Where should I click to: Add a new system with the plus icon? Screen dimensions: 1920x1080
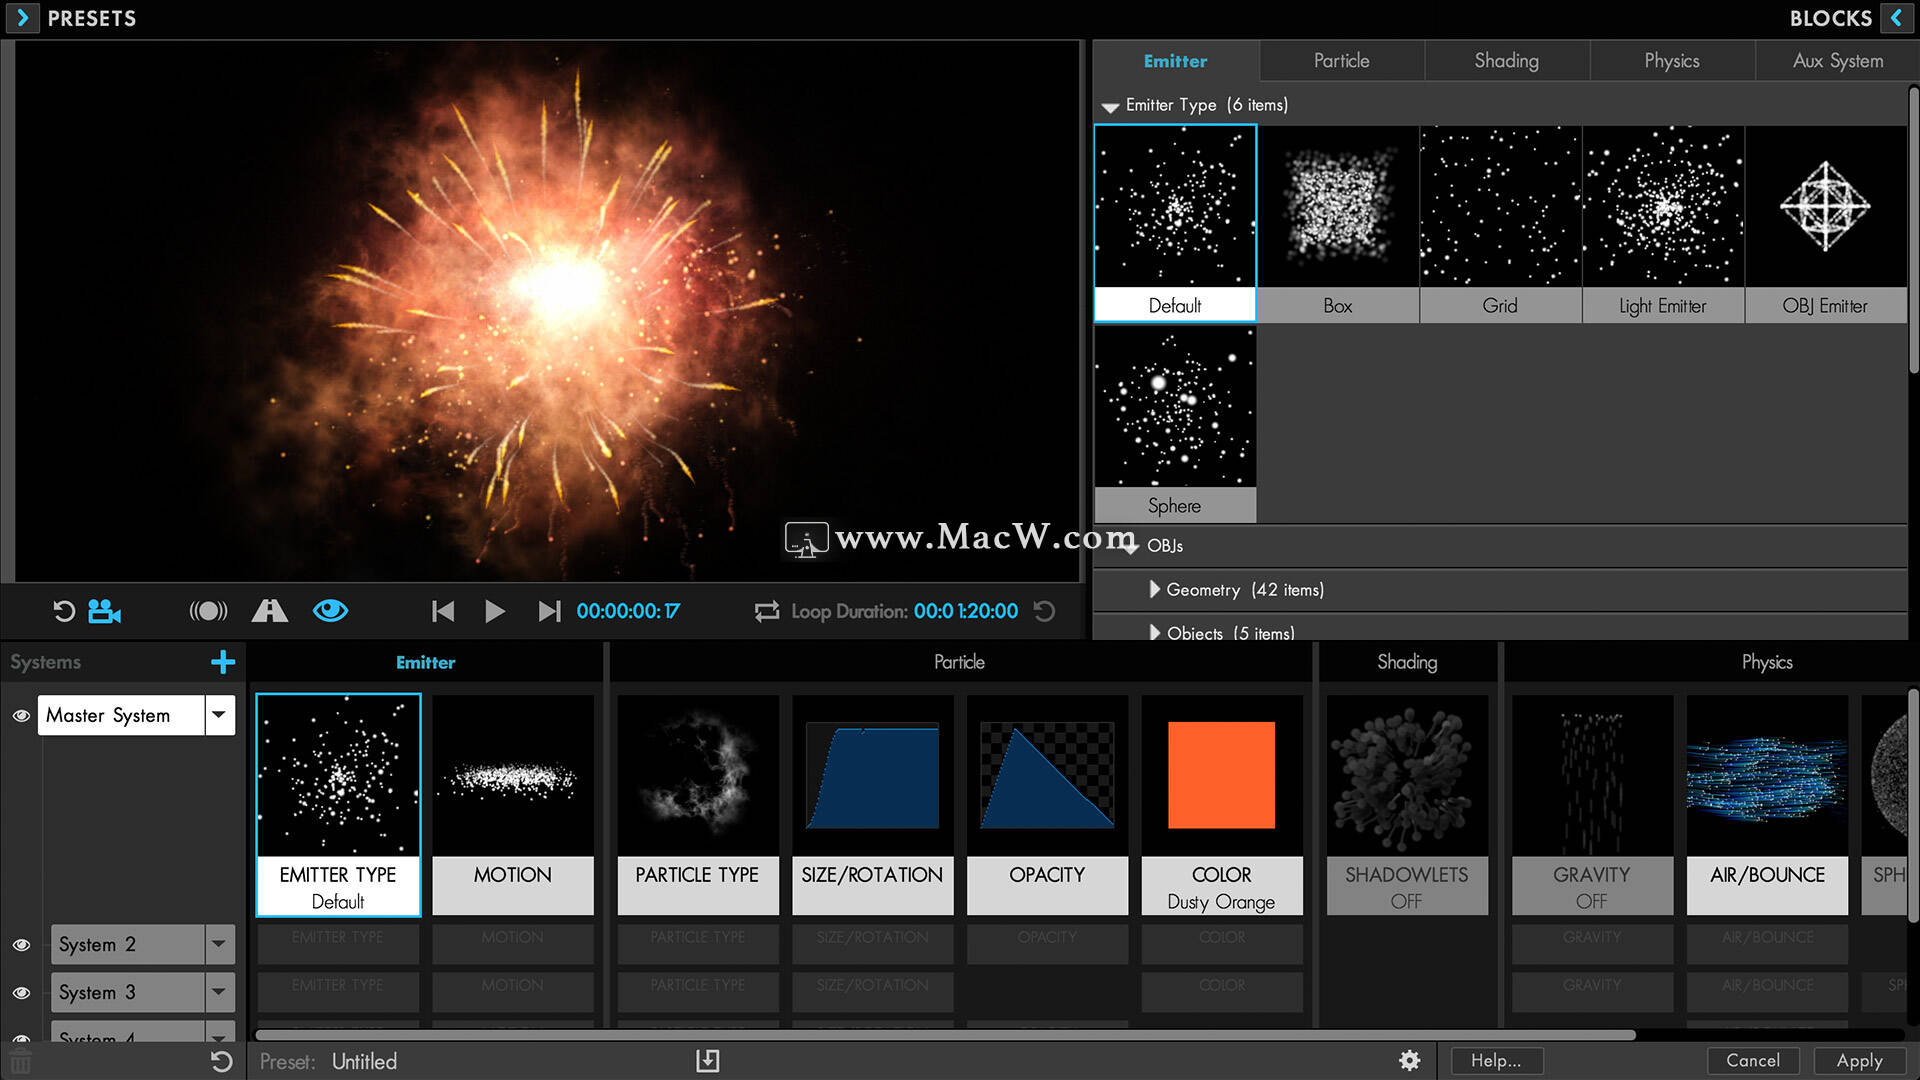tap(222, 662)
